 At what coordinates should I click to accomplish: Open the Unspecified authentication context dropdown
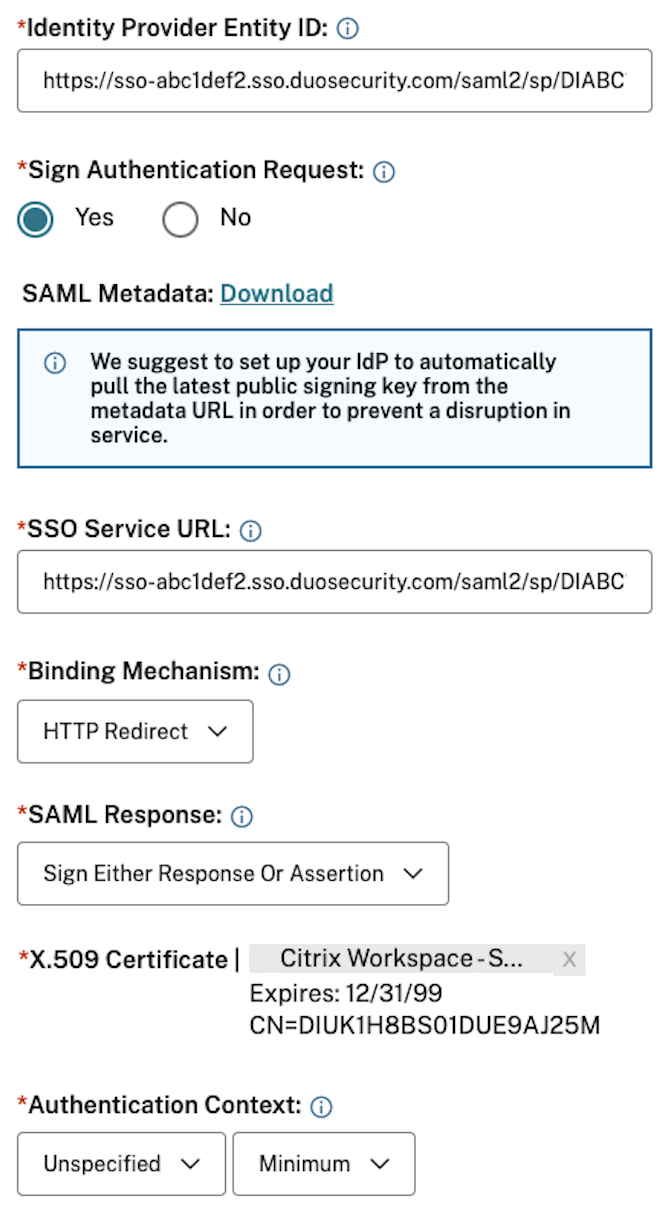pos(120,1163)
